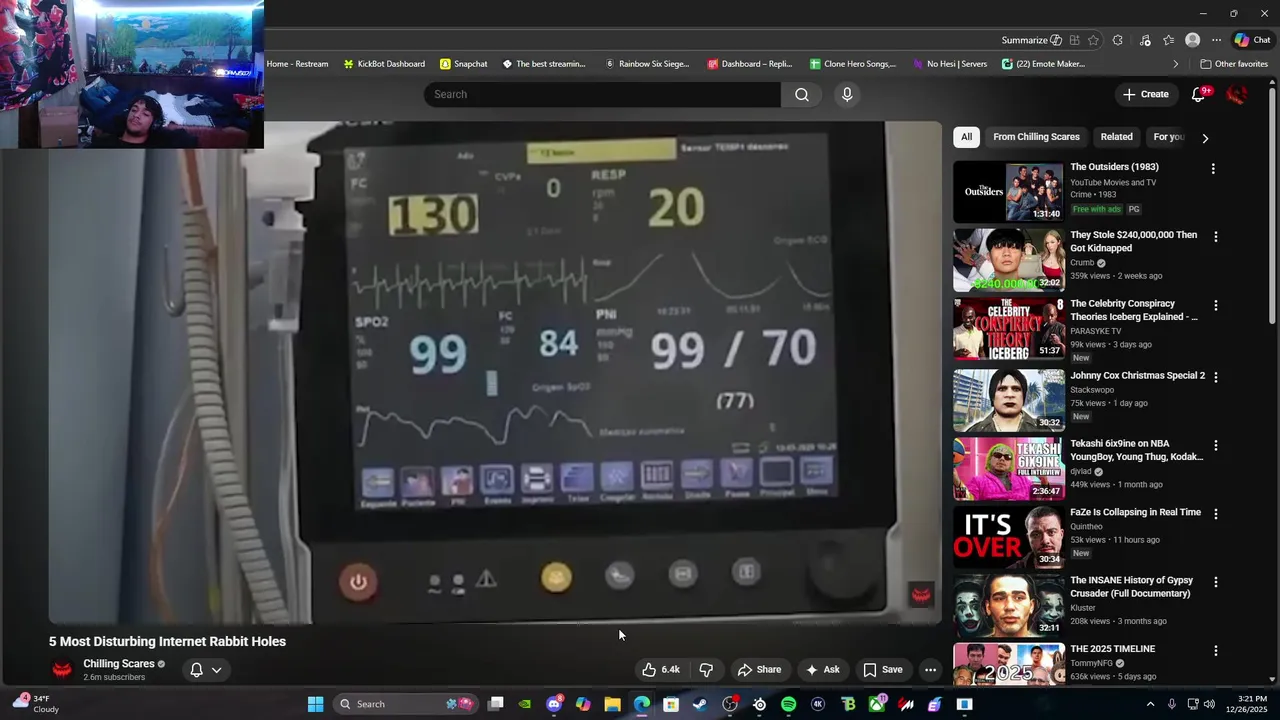Viewport: 1280px width, 720px height.
Task: Open No Hesi | Servers bookmark
Action: tap(950, 64)
